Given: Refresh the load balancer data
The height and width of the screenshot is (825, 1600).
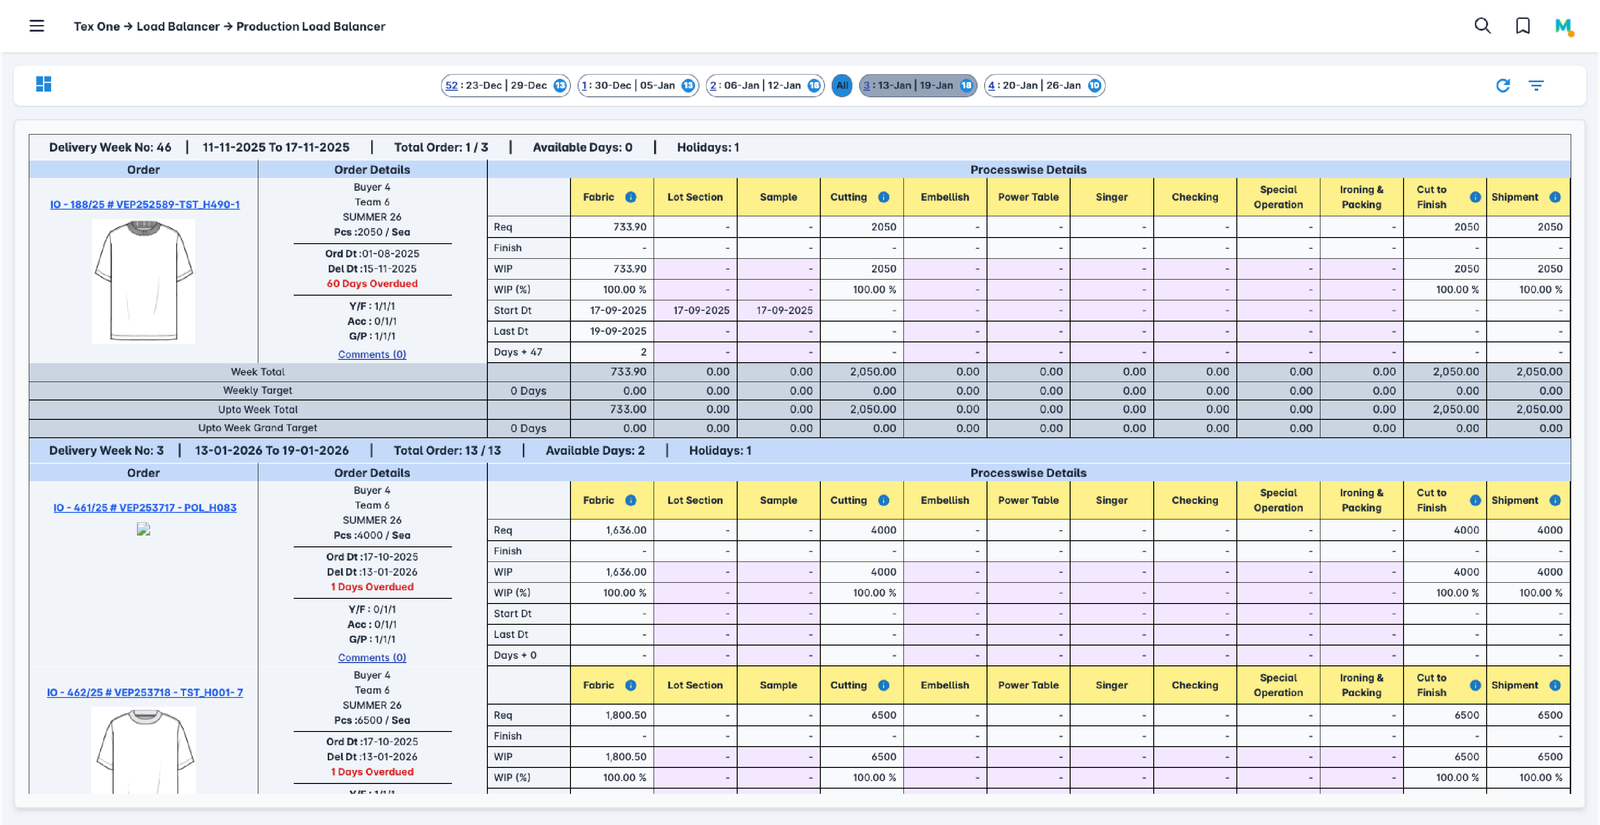Looking at the screenshot, I should coord(1502,86).
